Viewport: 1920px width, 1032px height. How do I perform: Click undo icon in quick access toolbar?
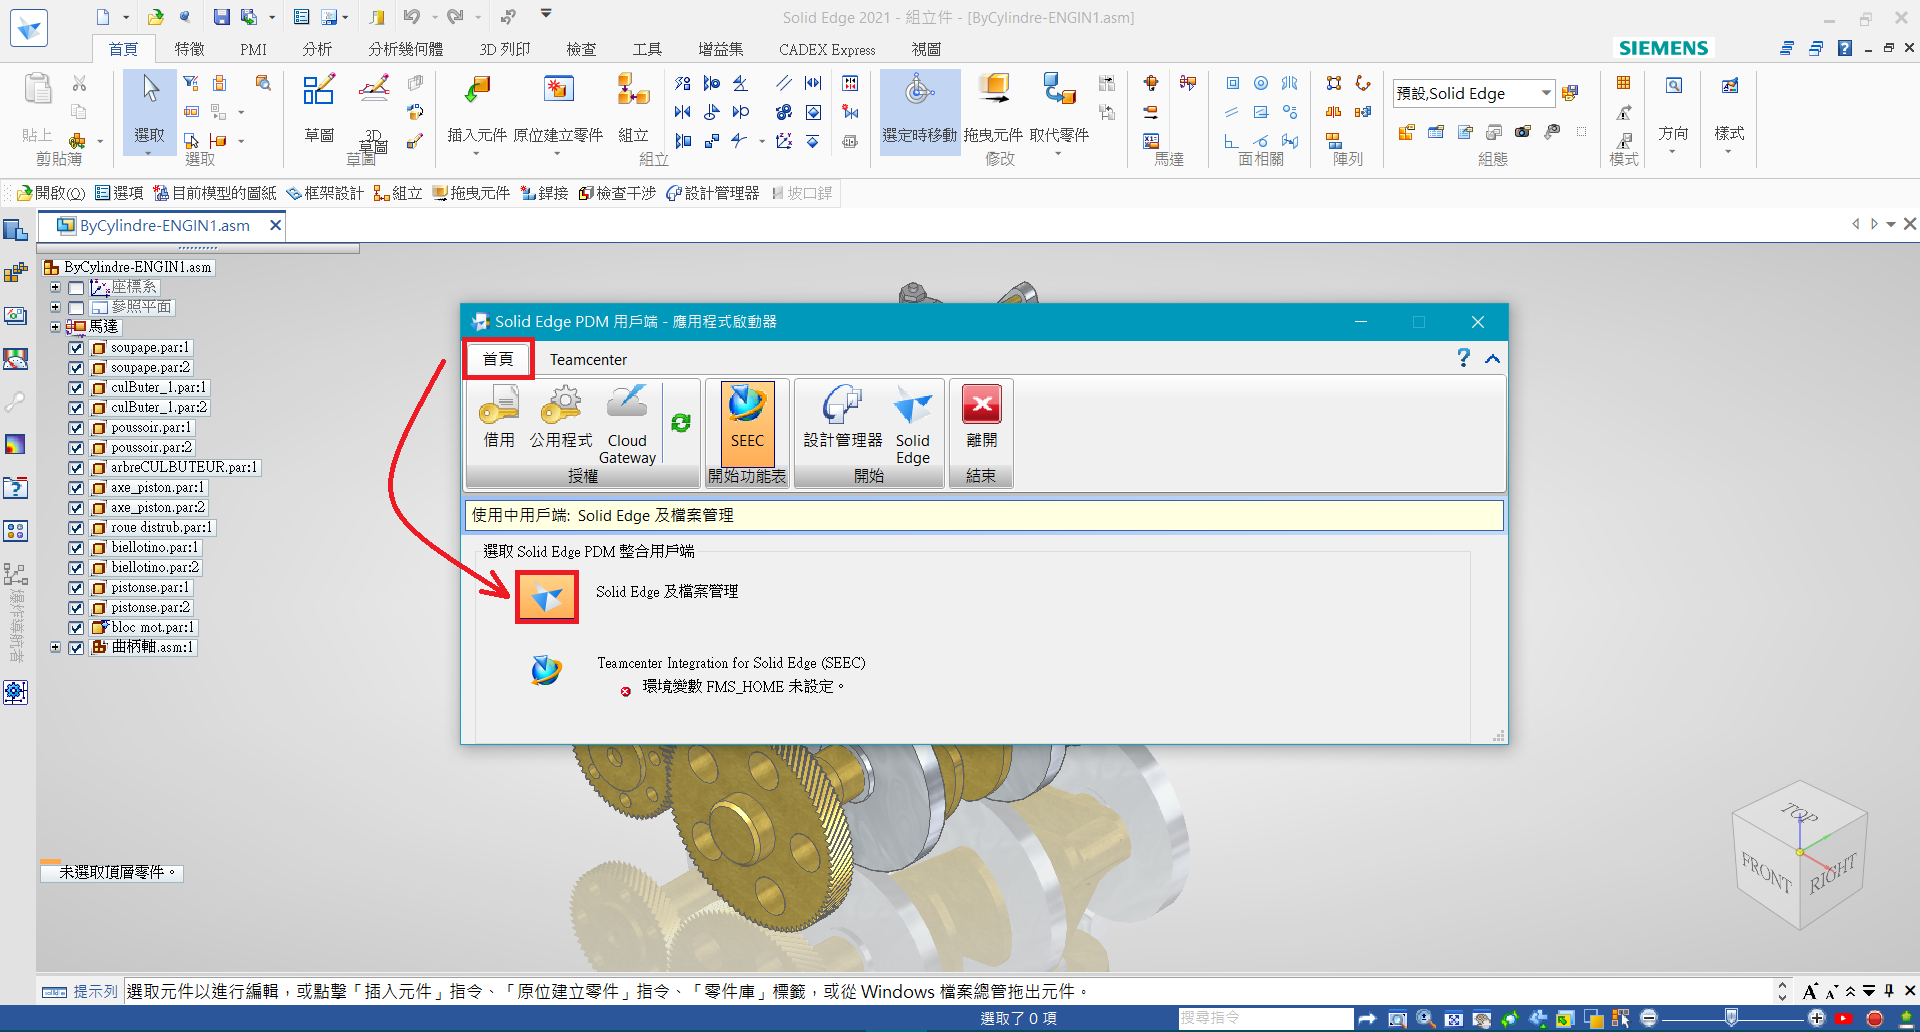click(x=412, y=17)
